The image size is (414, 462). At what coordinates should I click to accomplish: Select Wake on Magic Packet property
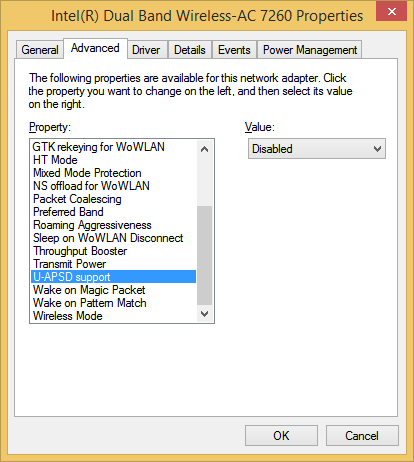coord(113,290)
